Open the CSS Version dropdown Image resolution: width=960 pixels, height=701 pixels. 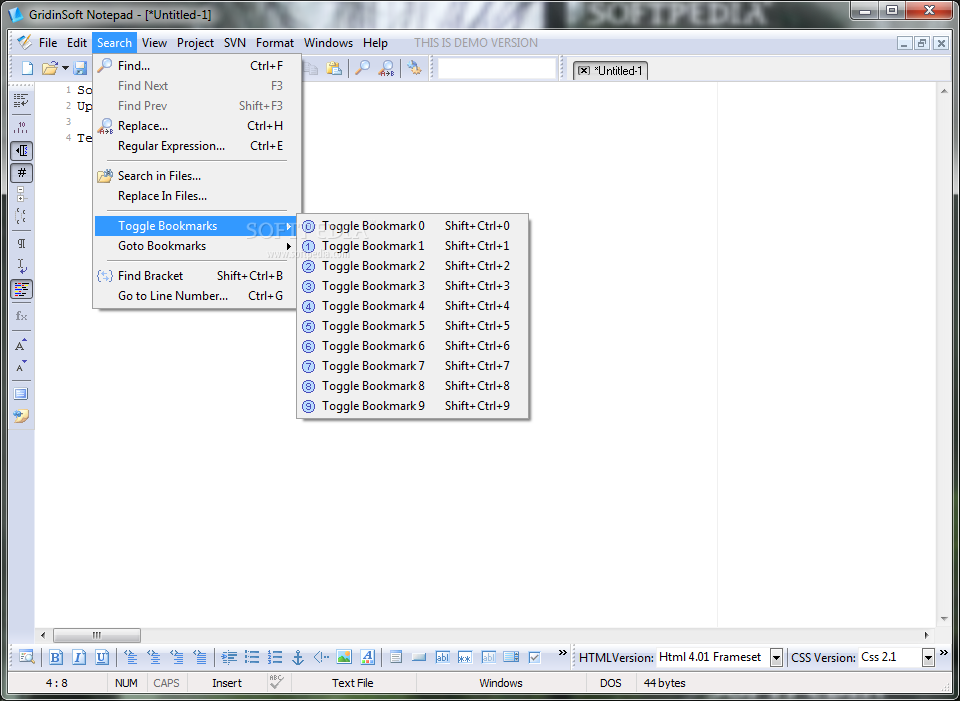click(x=928, y=658)
